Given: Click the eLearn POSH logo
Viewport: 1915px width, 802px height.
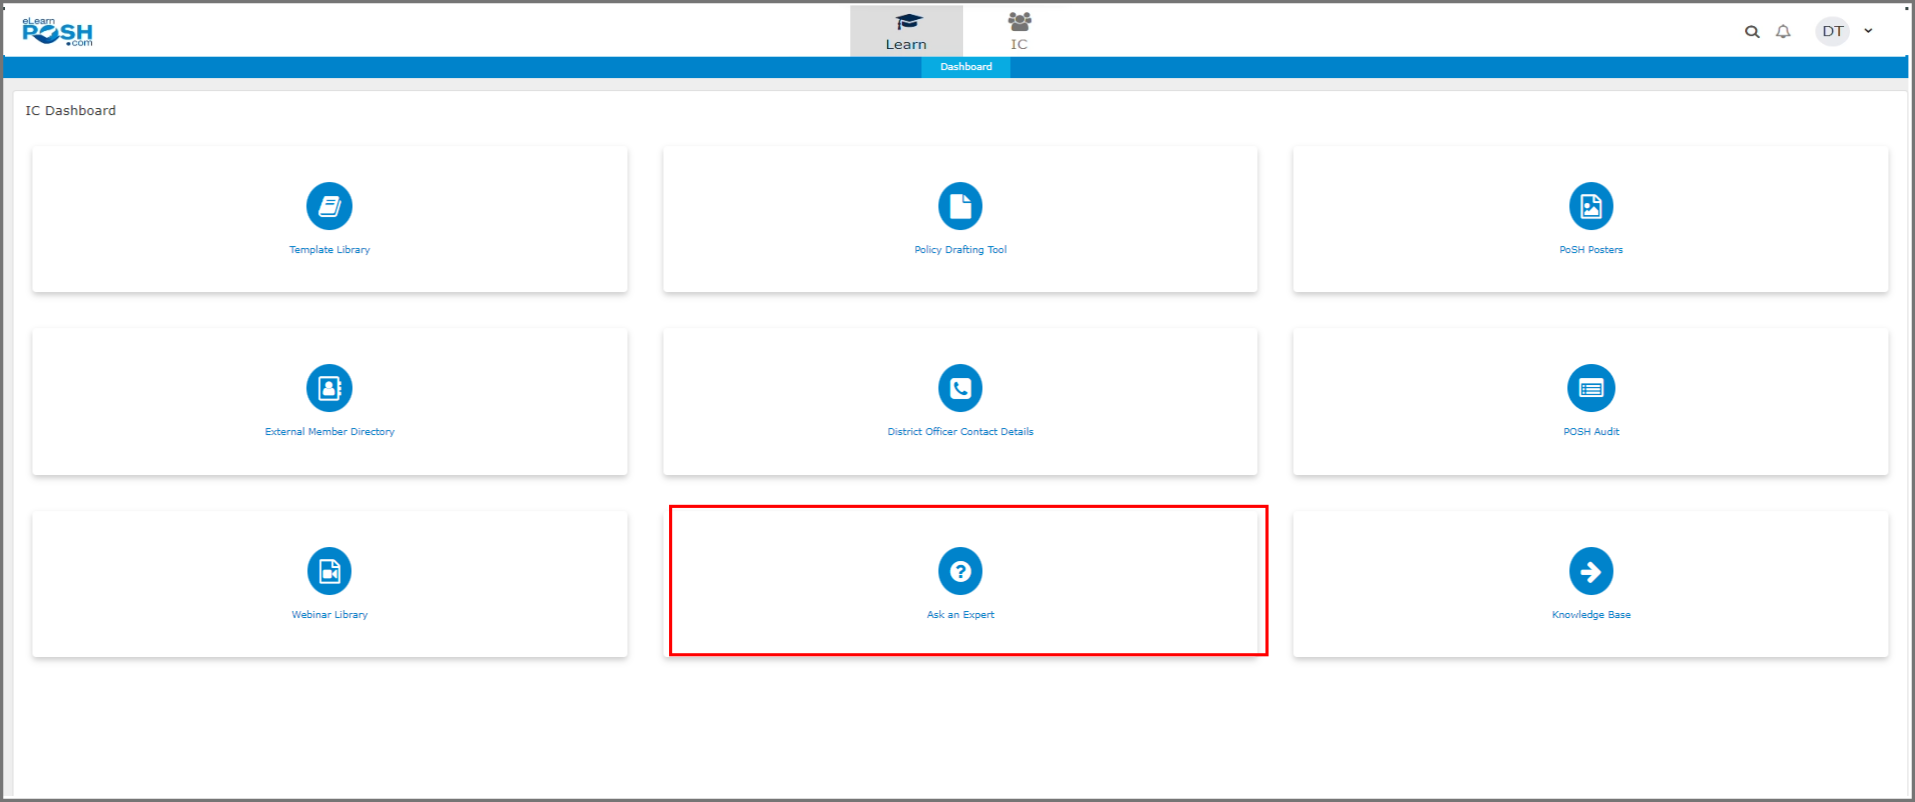Looking at the screenshot, I should (x=57, y=32).
